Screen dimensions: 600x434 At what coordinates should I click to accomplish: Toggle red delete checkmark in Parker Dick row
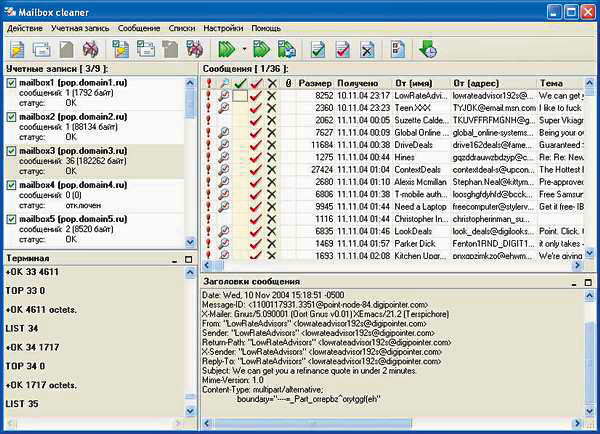[x=256, y=243]
